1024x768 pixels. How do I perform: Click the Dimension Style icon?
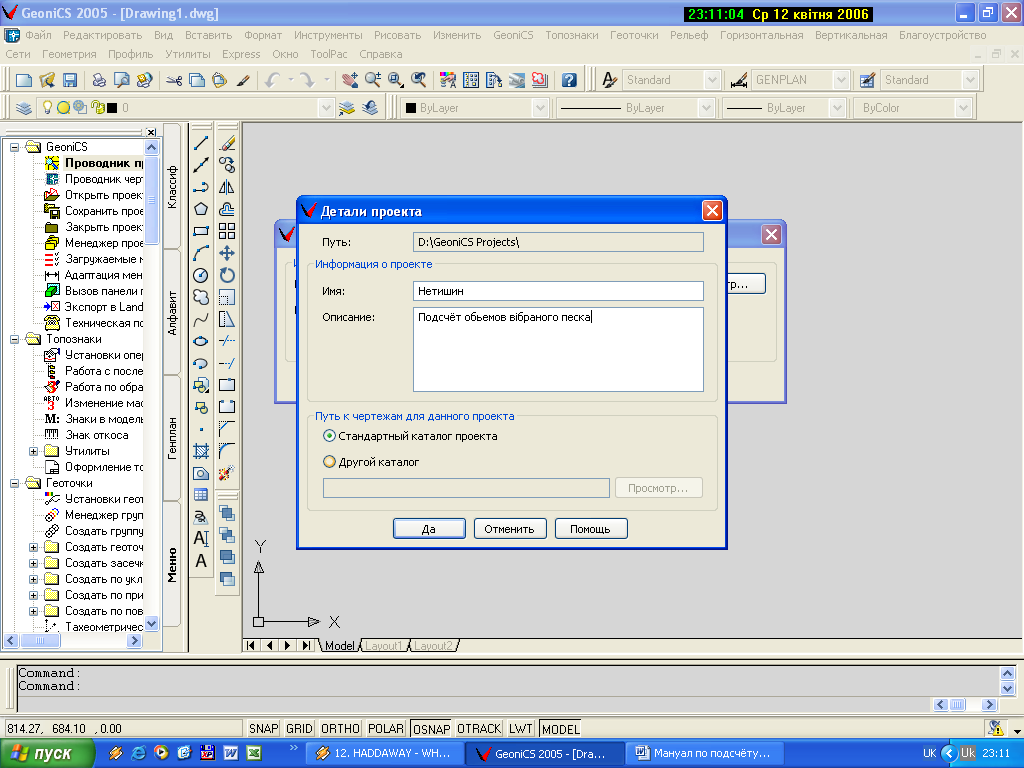(x=739, y=80)
